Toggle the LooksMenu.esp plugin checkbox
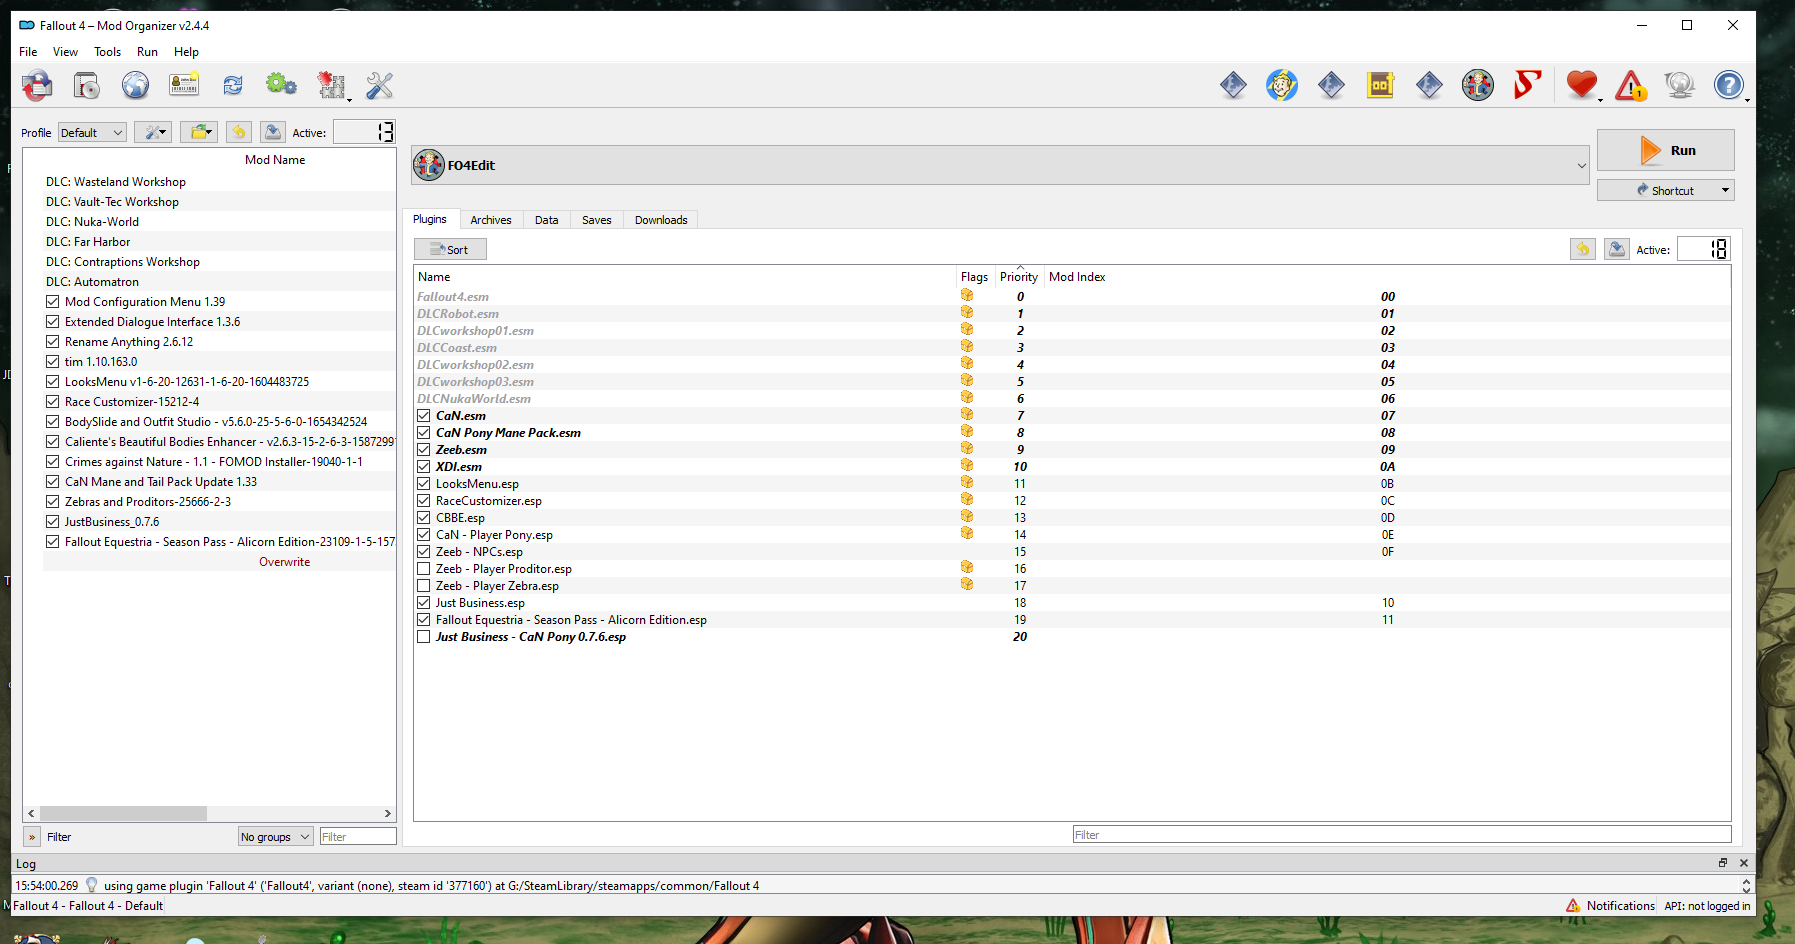The image size is (1795, 944). click(424, 484)
